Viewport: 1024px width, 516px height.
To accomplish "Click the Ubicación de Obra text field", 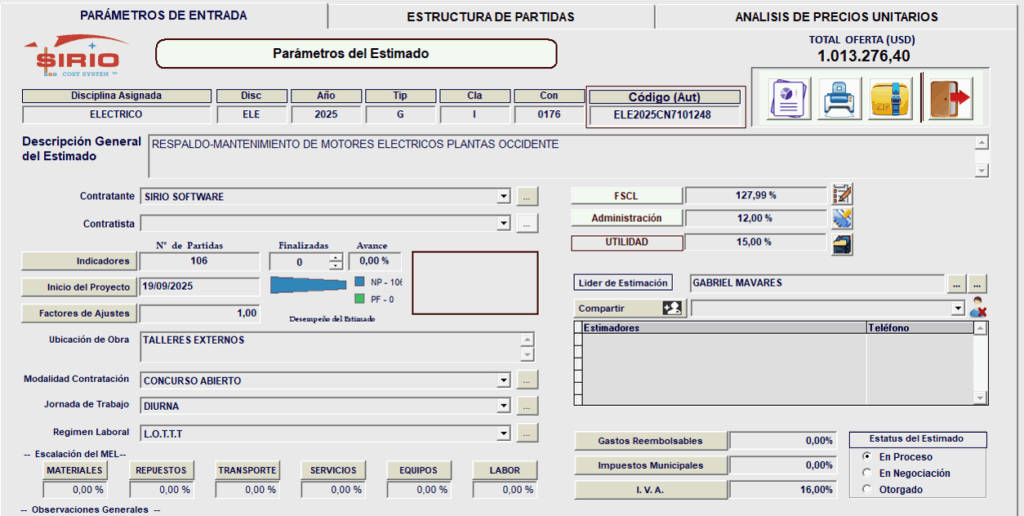I will tap(330, 347).
